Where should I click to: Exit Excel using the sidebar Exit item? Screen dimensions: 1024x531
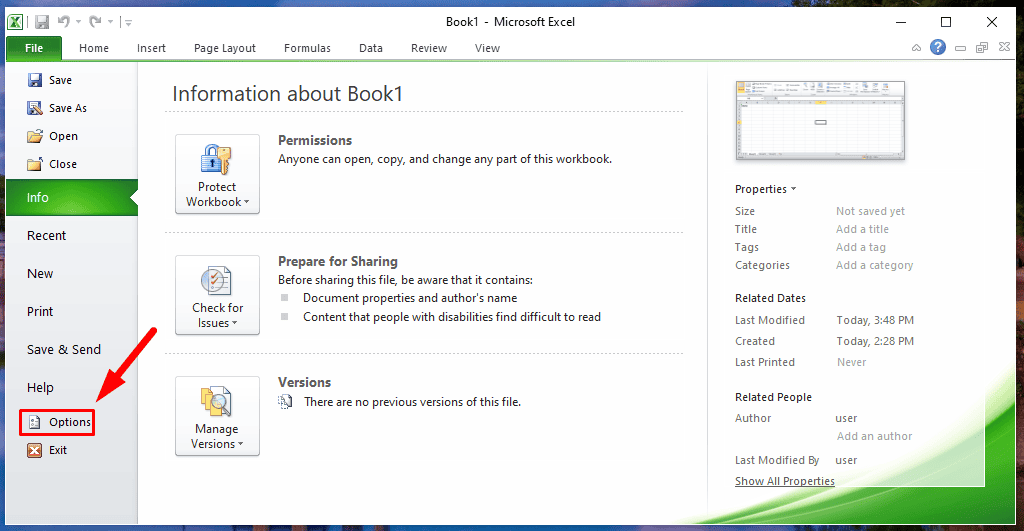58,450
